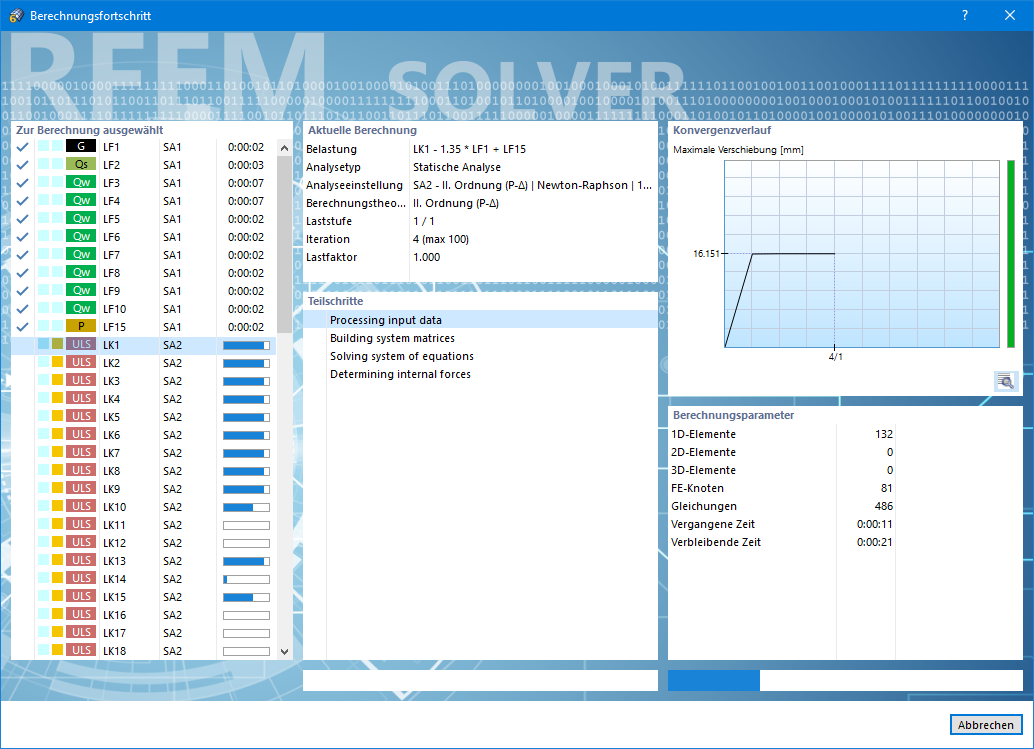
Task: Click the load case list scrollbar thumb
Action: click(284, 244)
